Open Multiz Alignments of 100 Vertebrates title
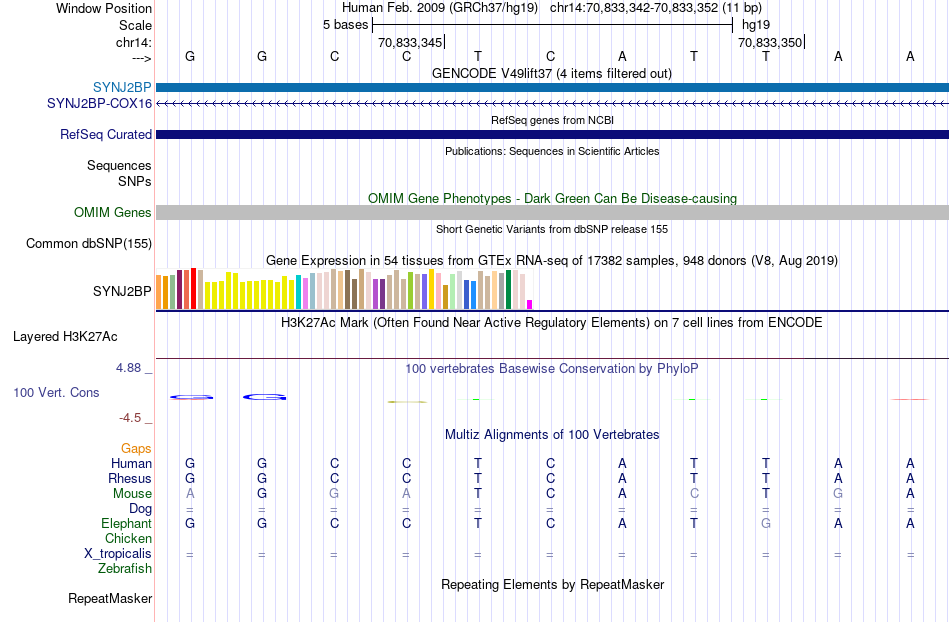 552,434
